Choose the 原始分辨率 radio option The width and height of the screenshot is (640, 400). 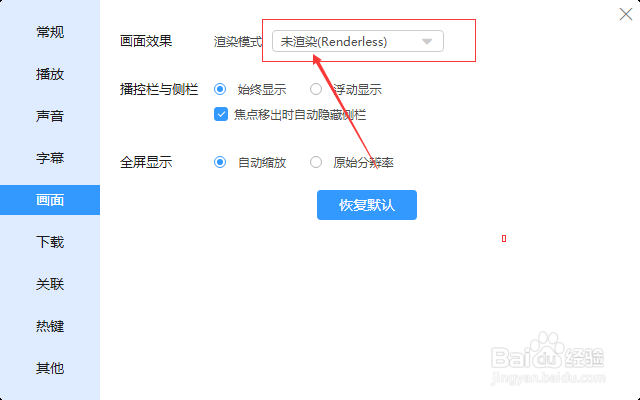click(316, 162)
